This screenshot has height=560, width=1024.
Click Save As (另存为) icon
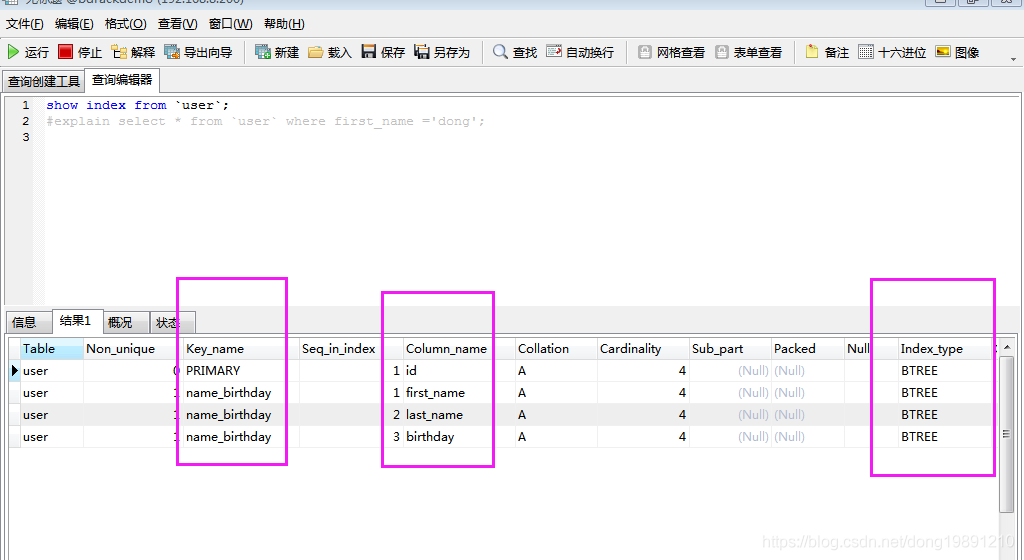(x=422, y=52)
